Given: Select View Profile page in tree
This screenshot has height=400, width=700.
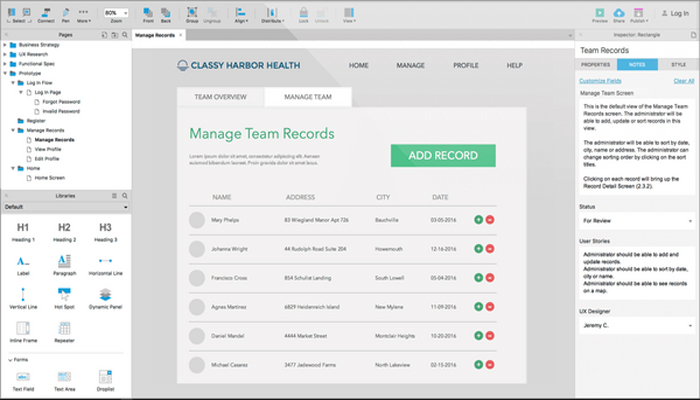Looking at the screenshot, I should tap(48, 149).
